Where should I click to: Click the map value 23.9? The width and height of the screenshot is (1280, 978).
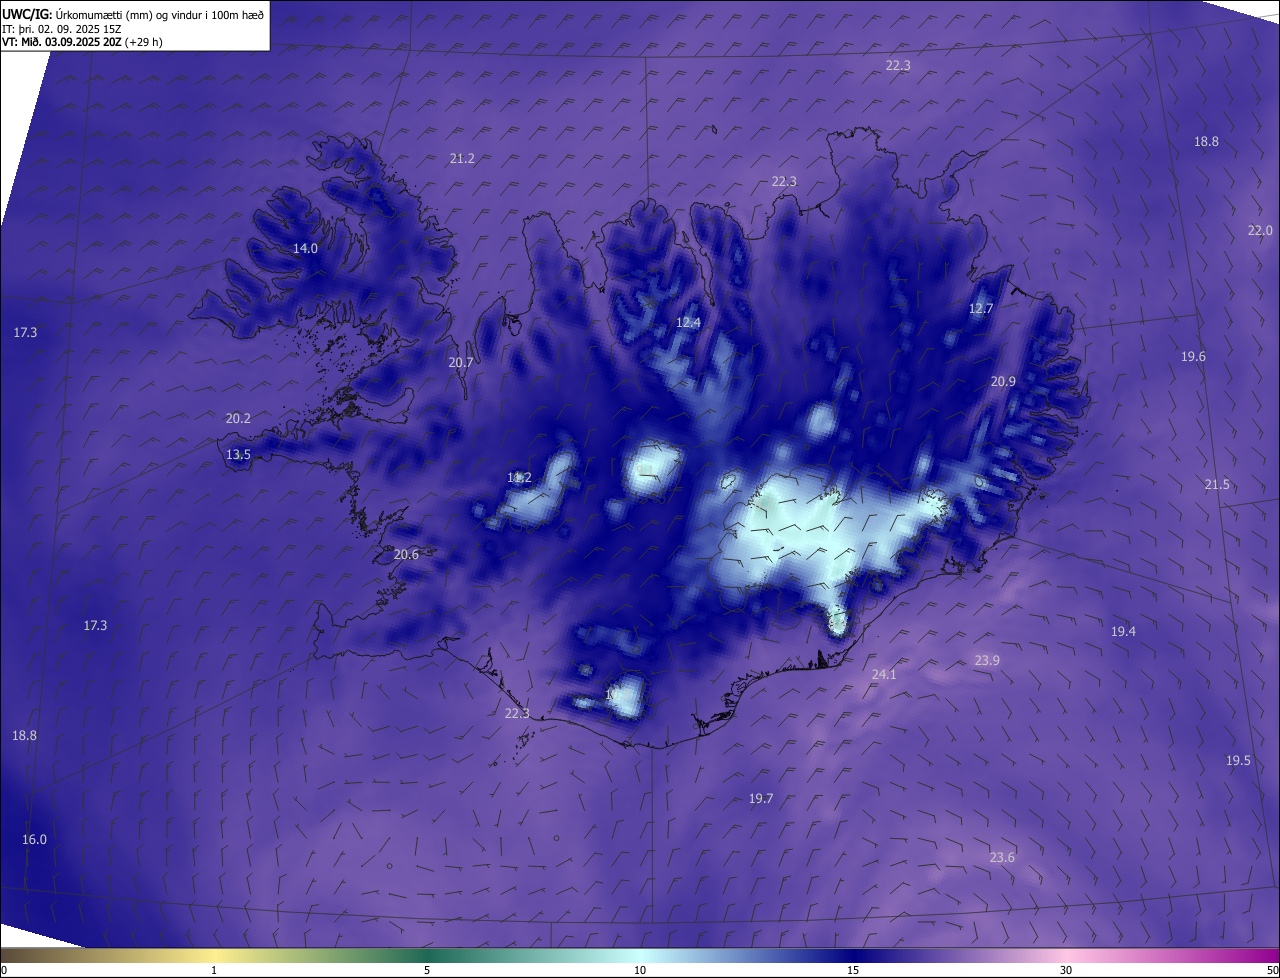[x=987, y=660]
